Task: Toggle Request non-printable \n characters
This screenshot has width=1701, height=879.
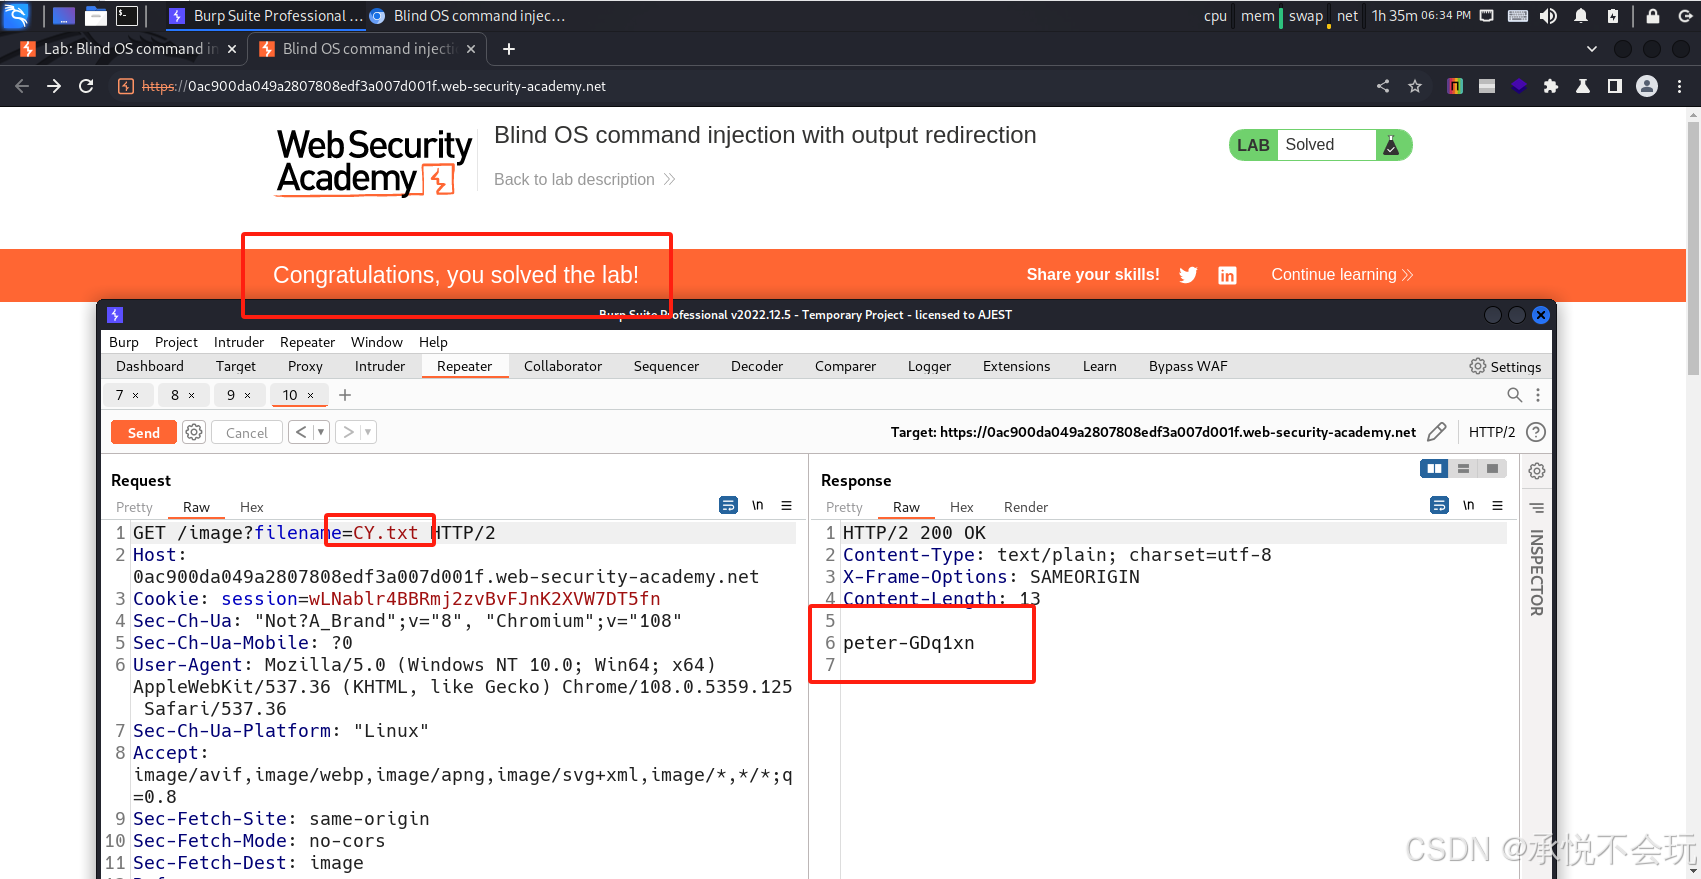Action: click(x=758, y=506)
